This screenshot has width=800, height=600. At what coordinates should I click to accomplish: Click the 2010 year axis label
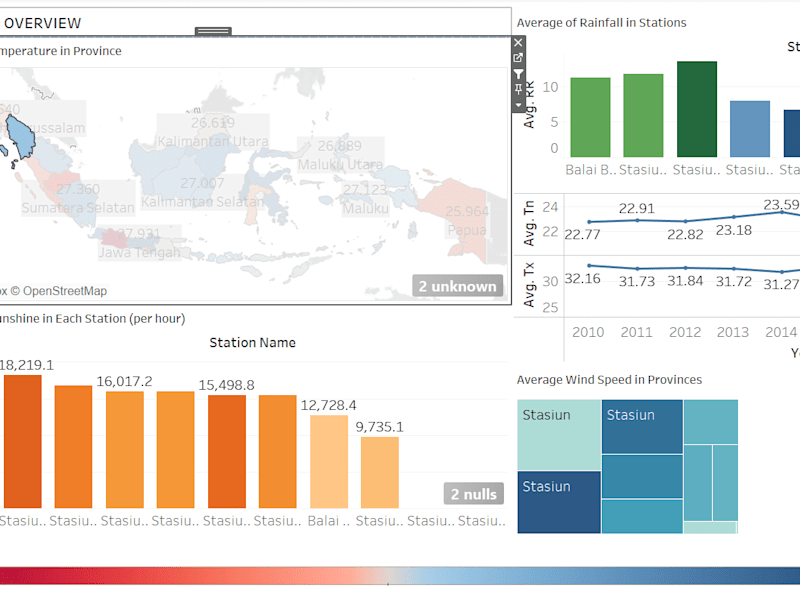(x=588, y=332)
